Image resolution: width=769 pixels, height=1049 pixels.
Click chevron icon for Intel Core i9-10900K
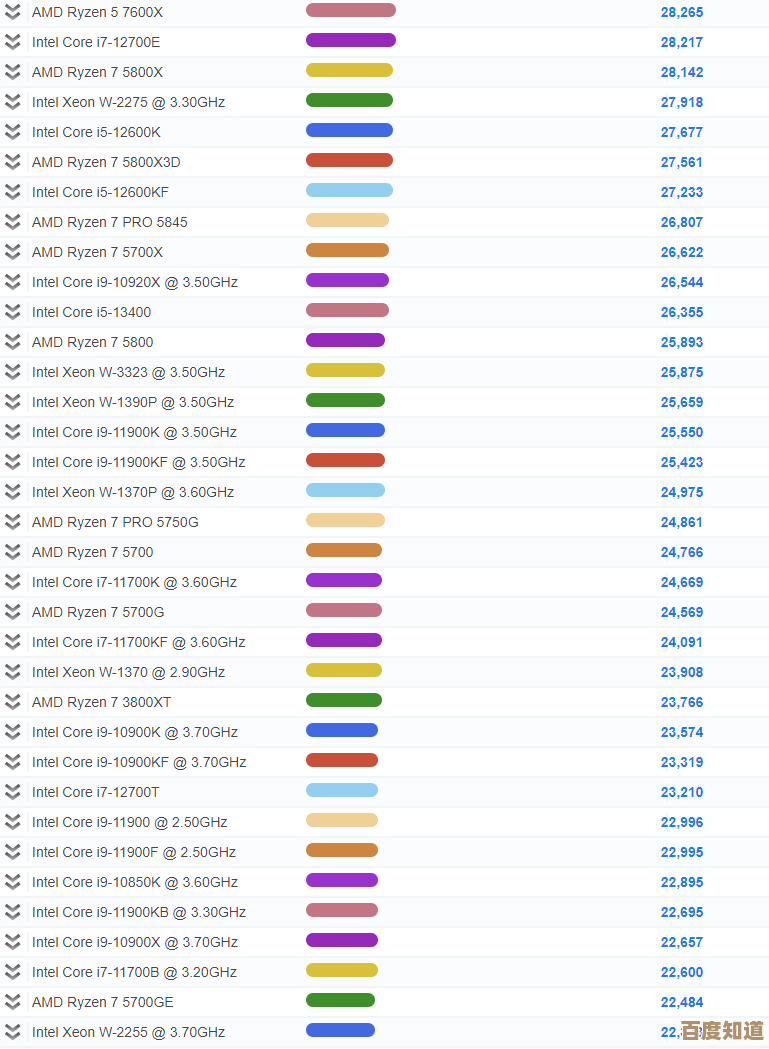tap(12, 732)
